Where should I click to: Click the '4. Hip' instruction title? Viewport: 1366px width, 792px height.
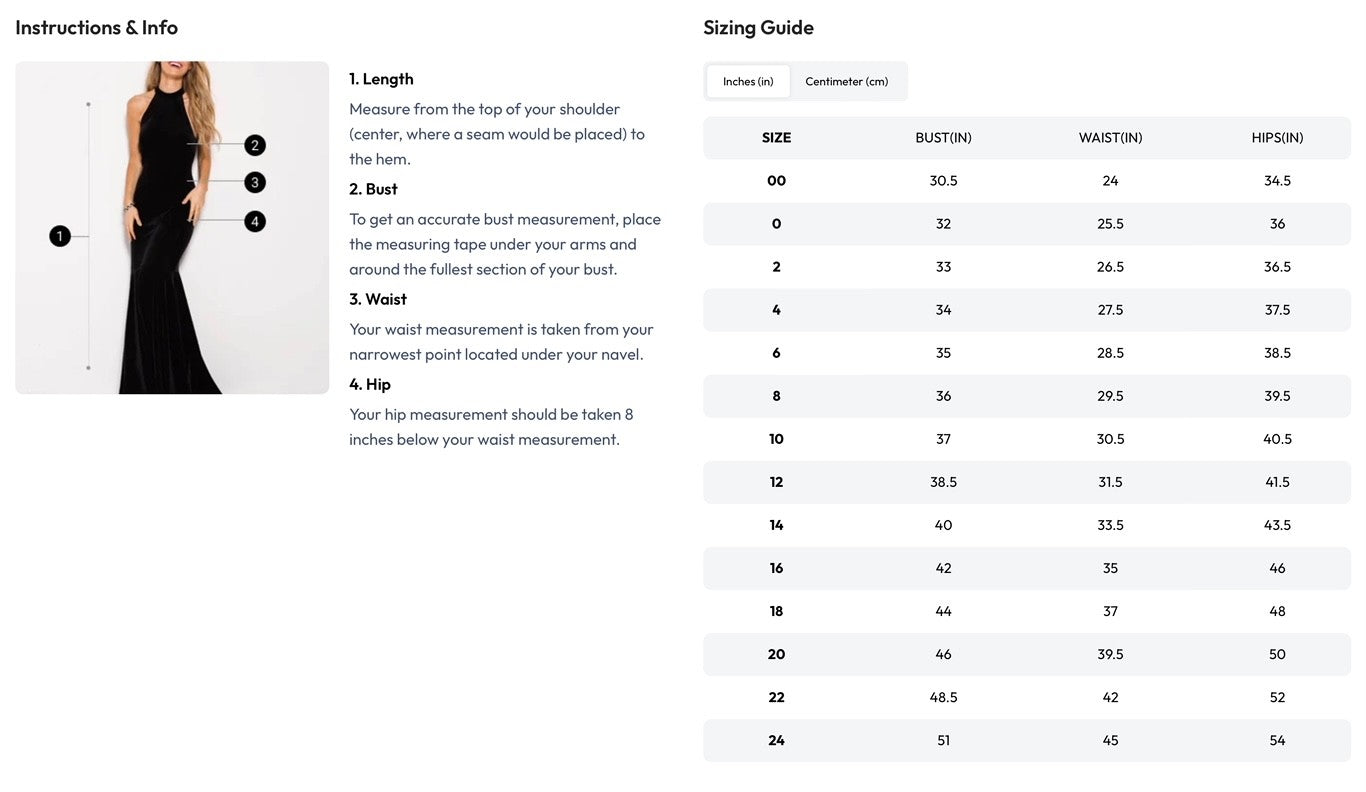(370, 384)
